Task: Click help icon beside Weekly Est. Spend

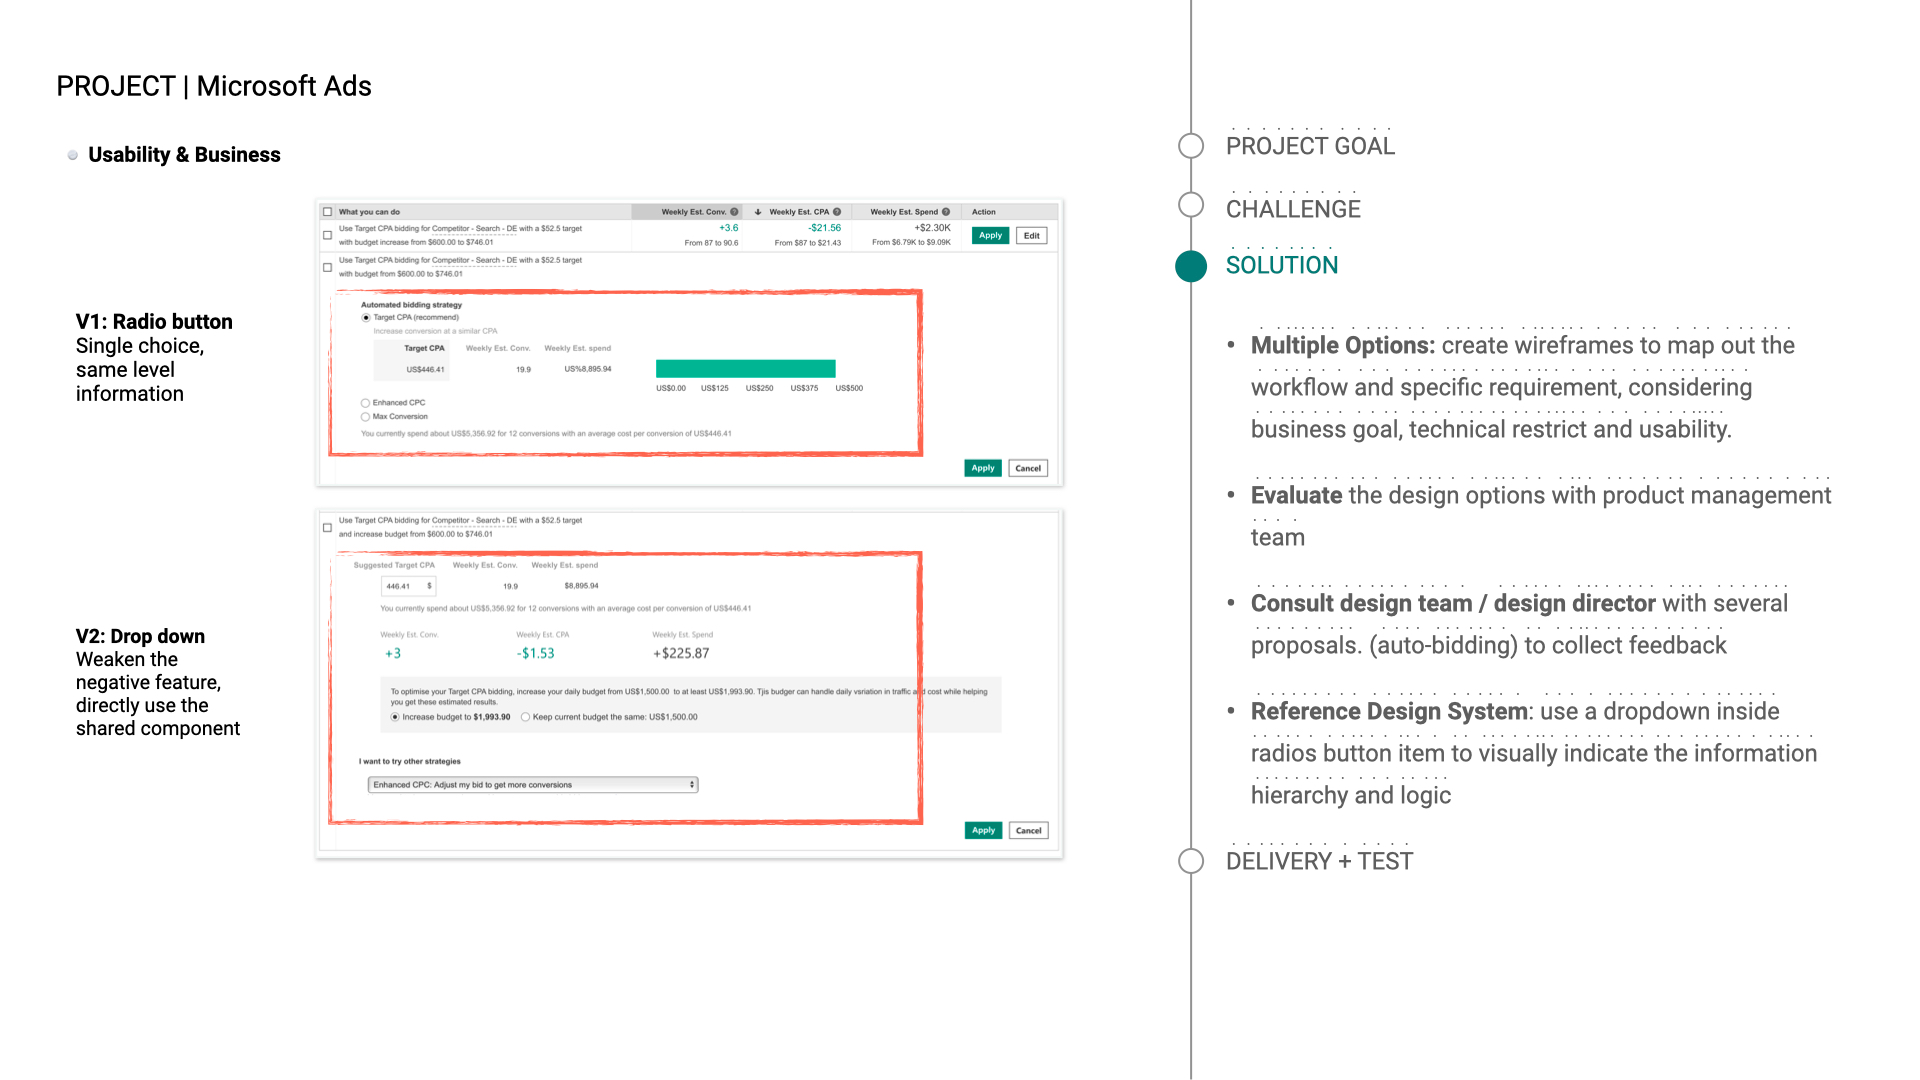Action: click(946, 212)
